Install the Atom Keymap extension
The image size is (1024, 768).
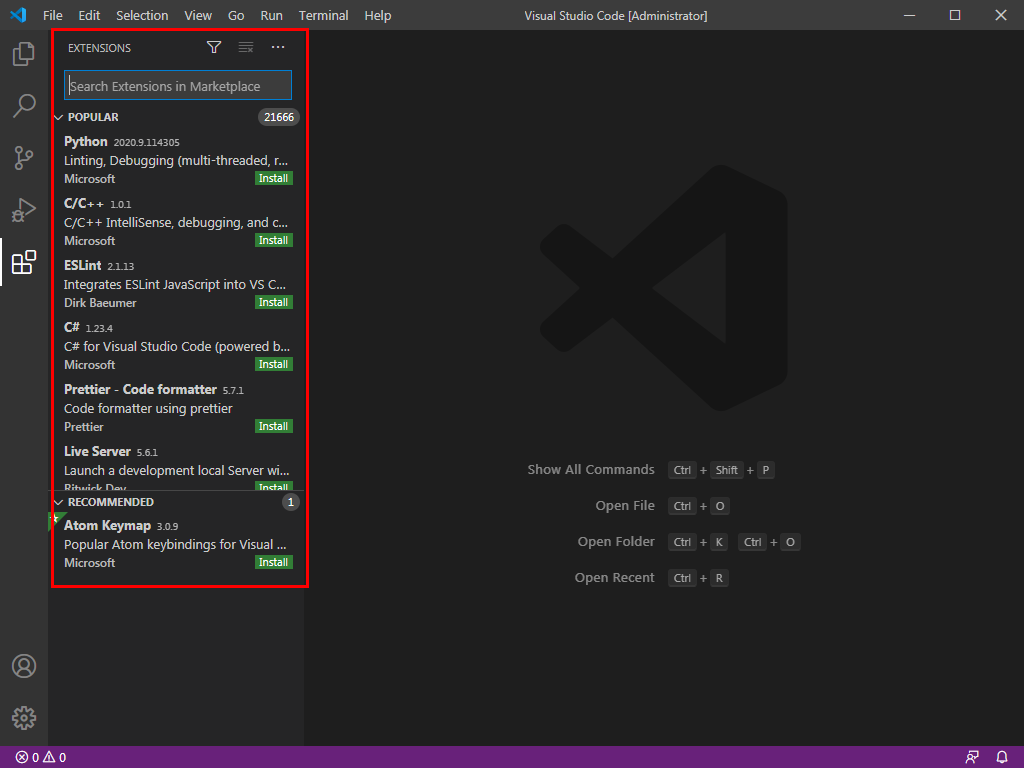[274, 562]
